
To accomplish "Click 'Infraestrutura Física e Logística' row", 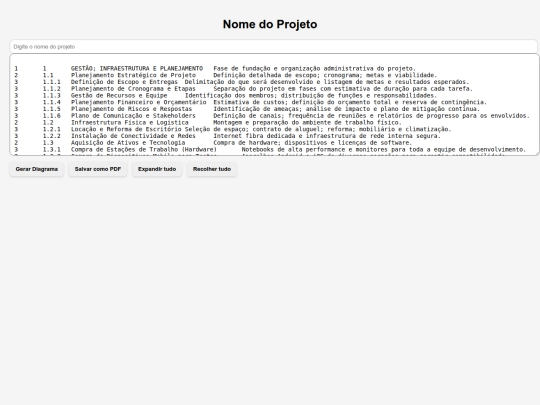I will [129, 123].
